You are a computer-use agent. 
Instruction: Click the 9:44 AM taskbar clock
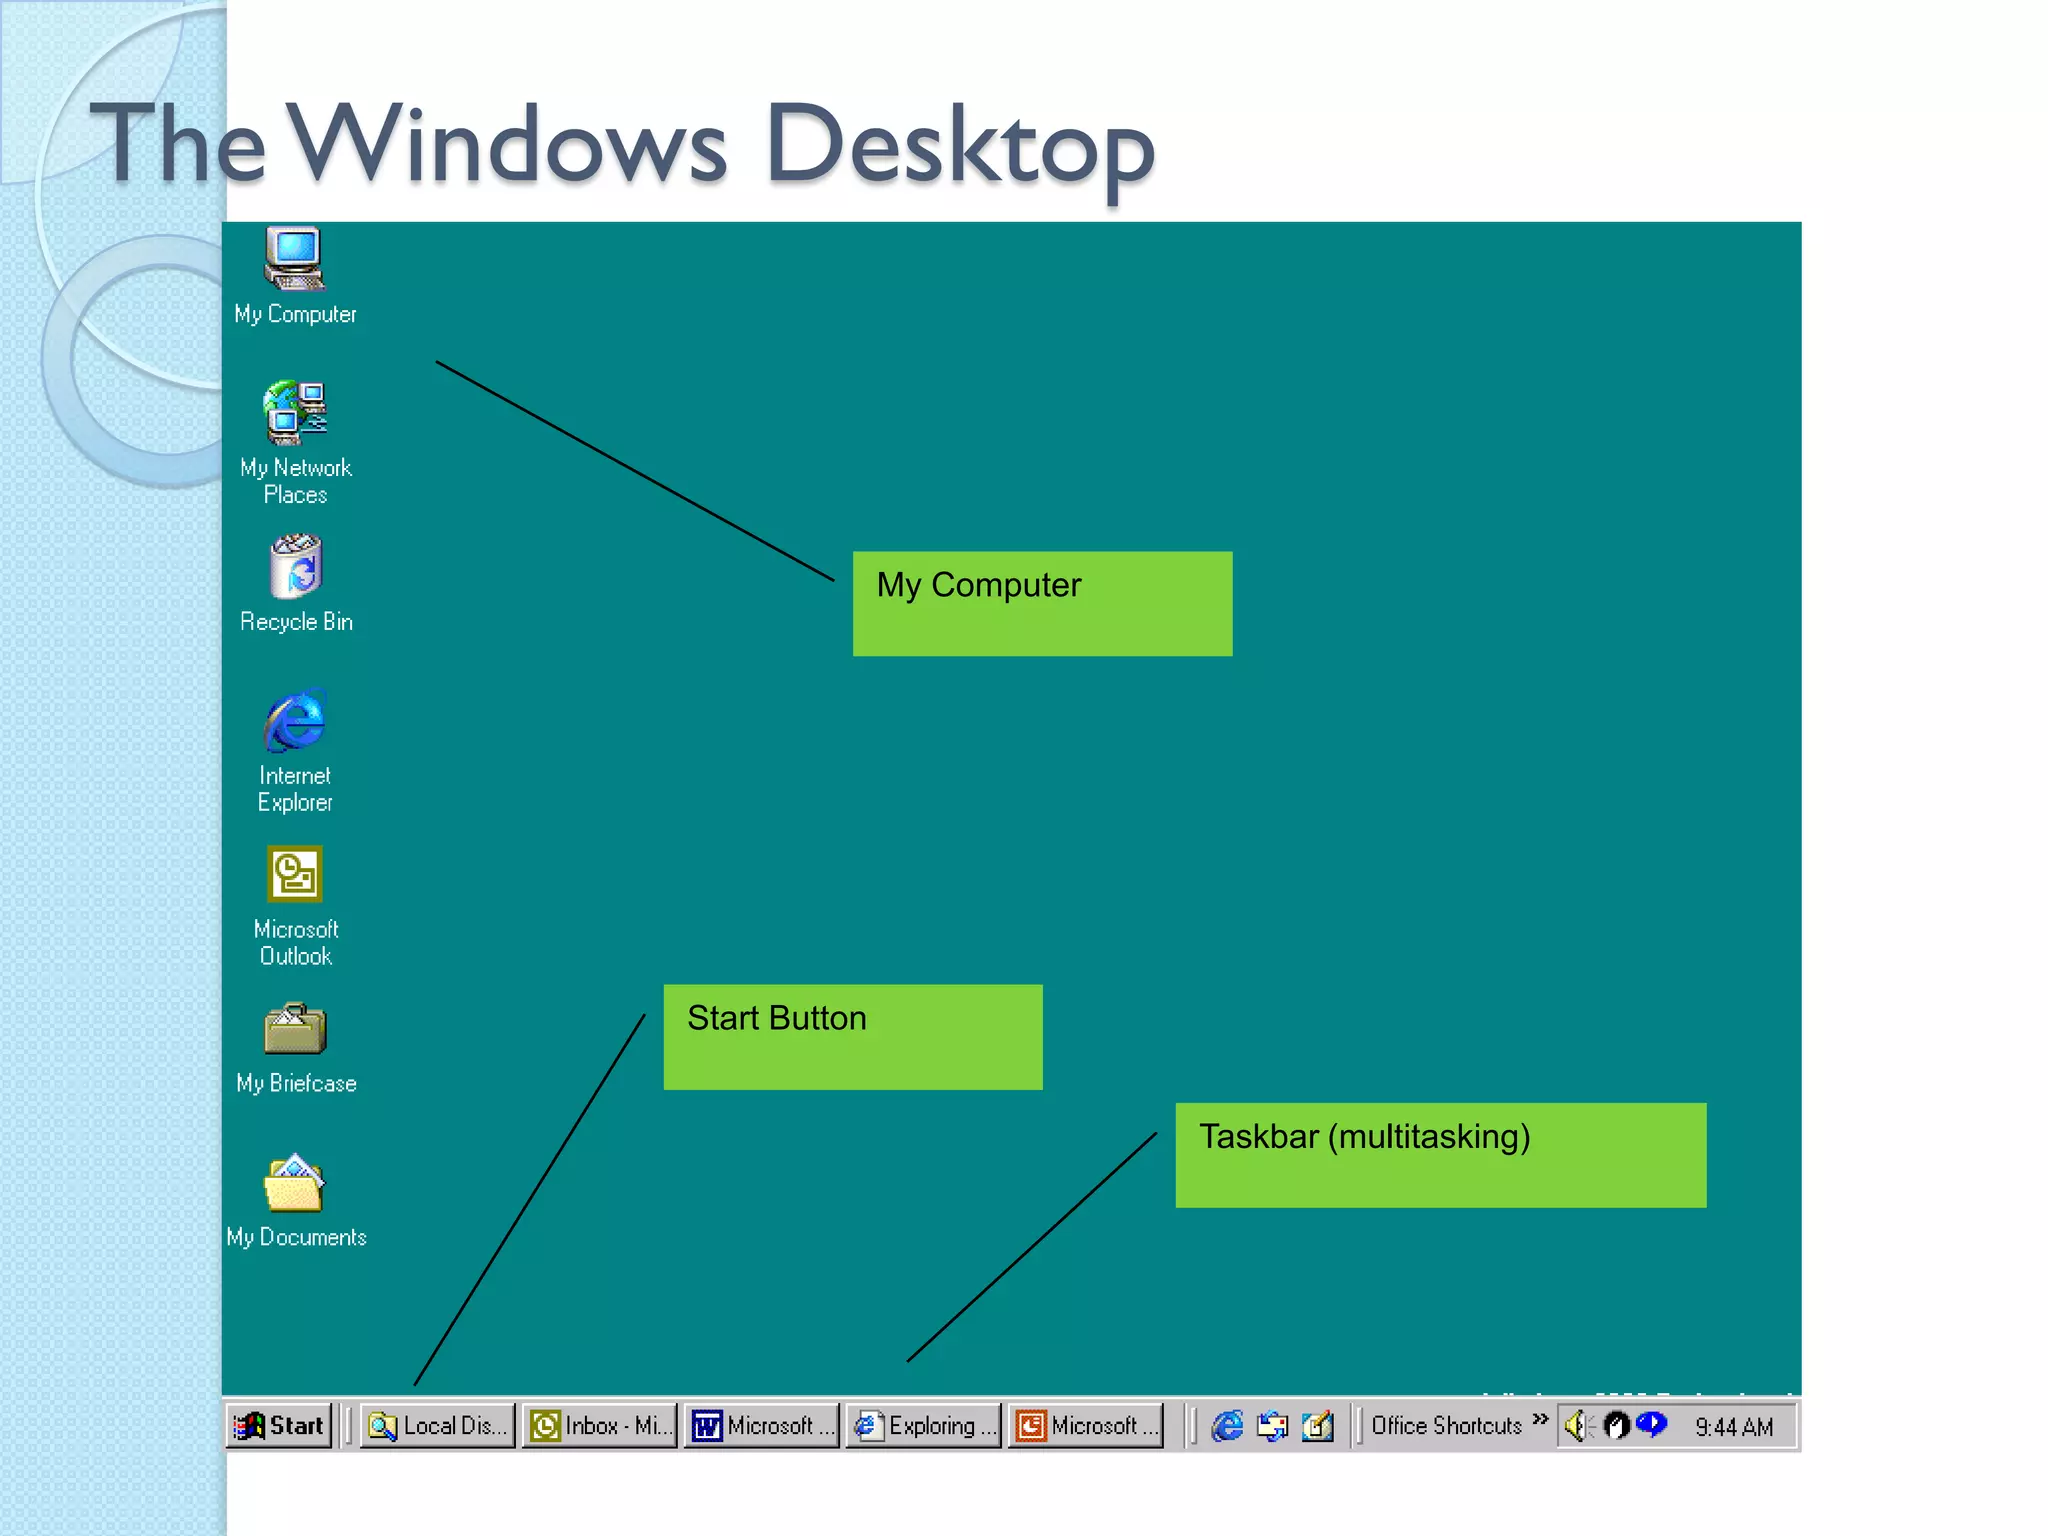tap(1734, 1428)
